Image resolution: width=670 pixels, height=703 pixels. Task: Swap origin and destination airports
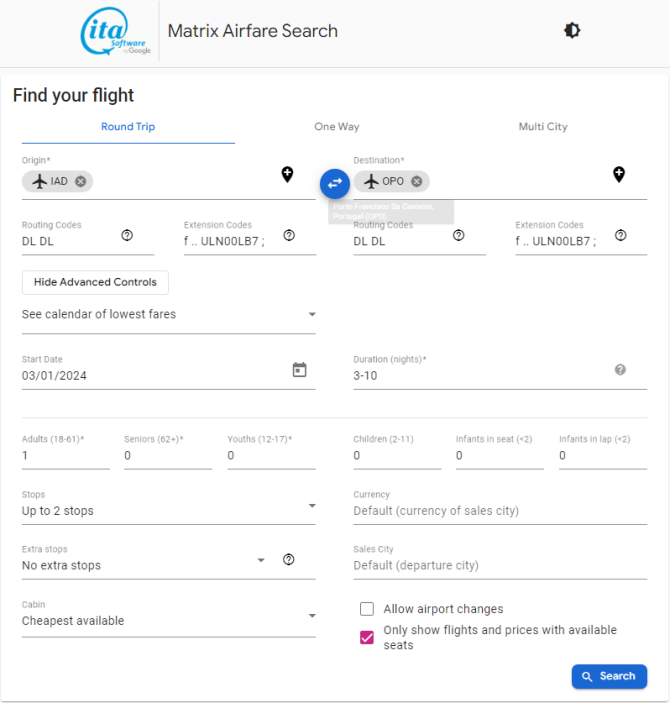tap(335, 184)
